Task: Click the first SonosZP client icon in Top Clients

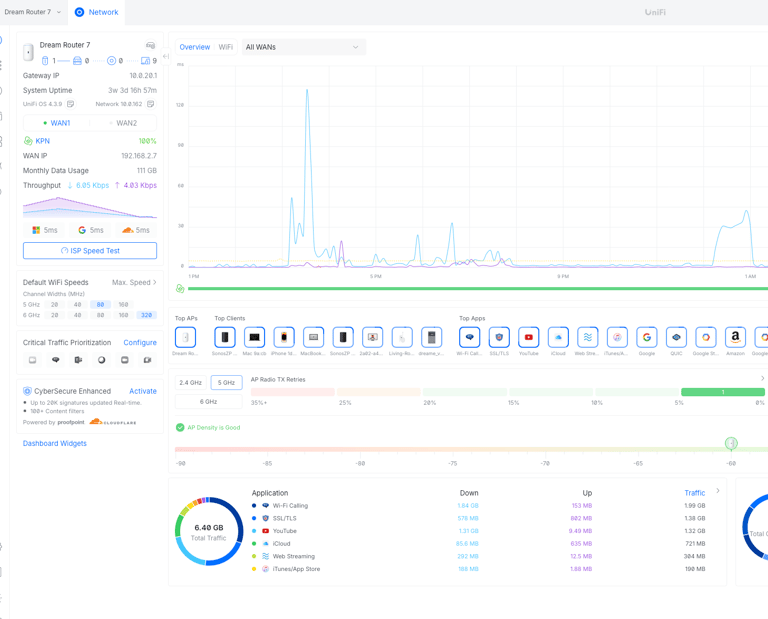Action: pos(225,337)
